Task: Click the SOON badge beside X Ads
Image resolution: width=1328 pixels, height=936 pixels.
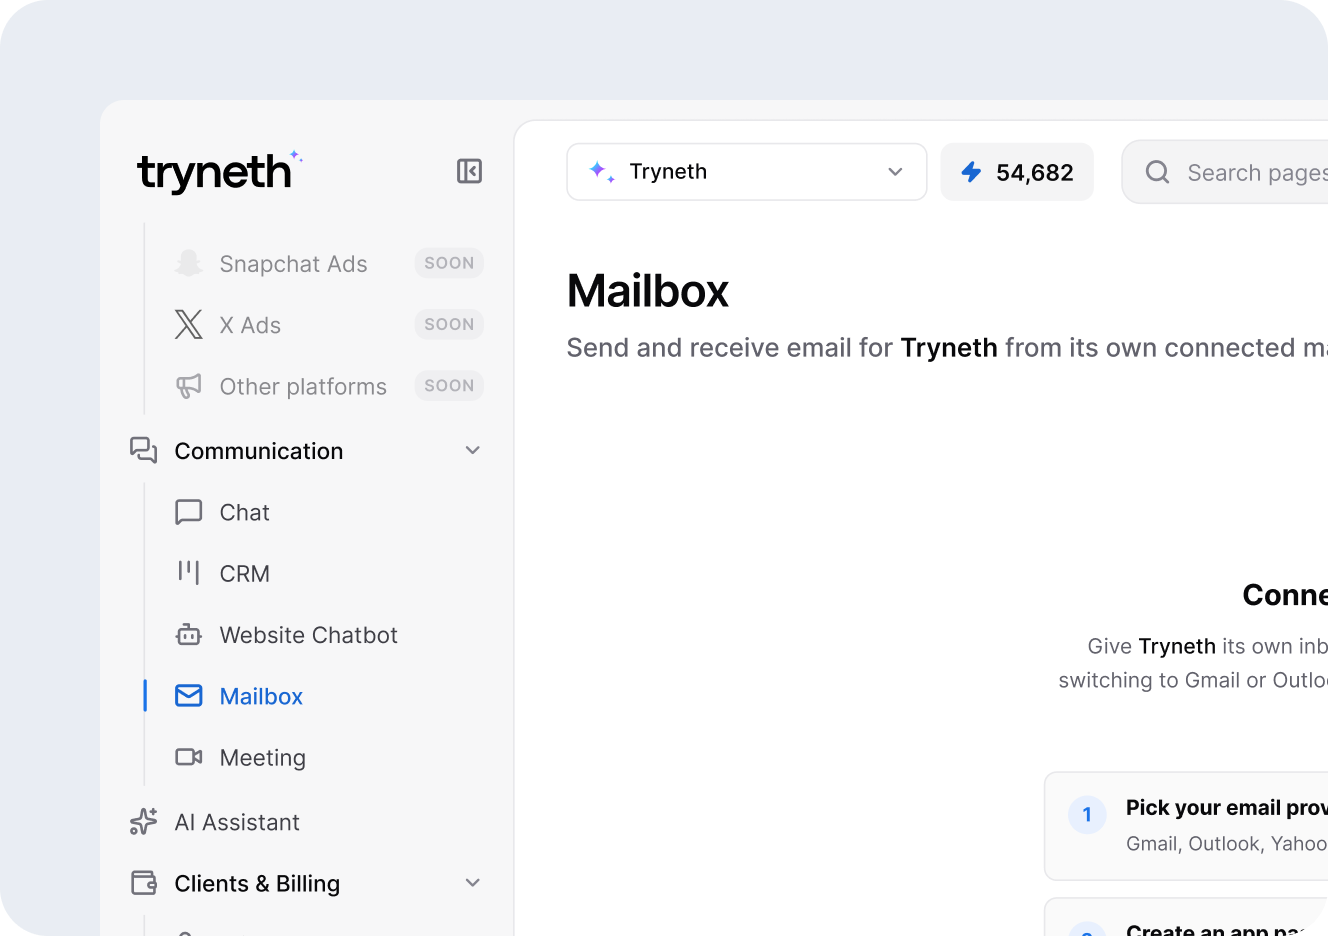Action: point(449,324)
